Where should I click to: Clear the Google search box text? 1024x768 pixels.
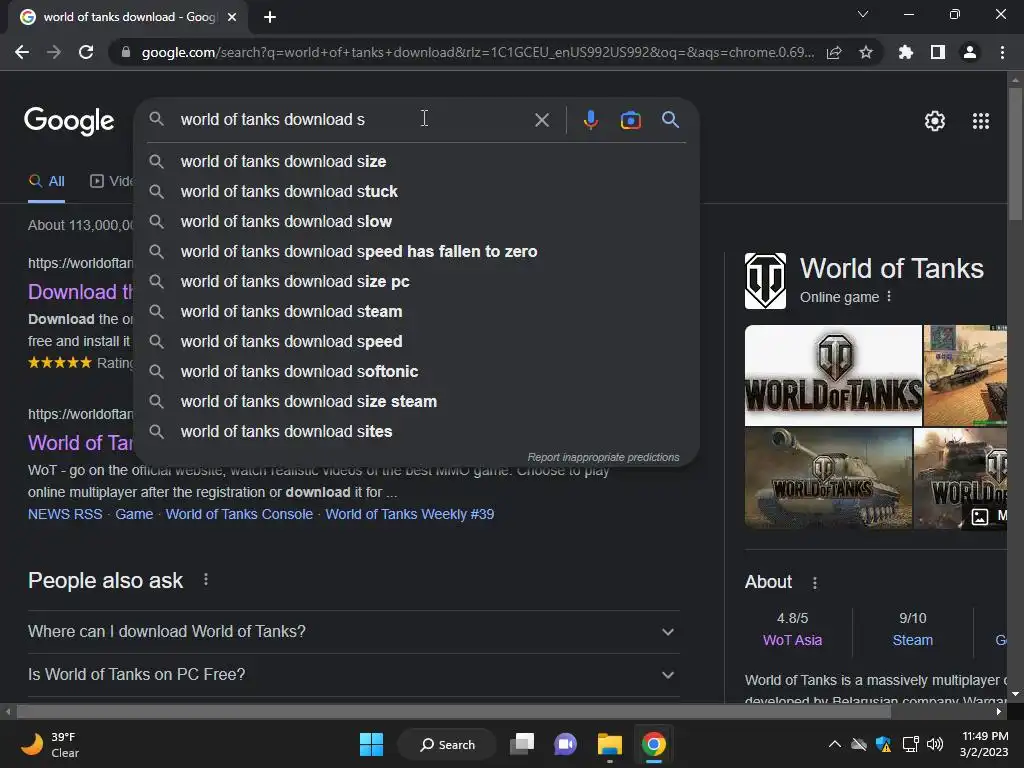tap(541, 120)
